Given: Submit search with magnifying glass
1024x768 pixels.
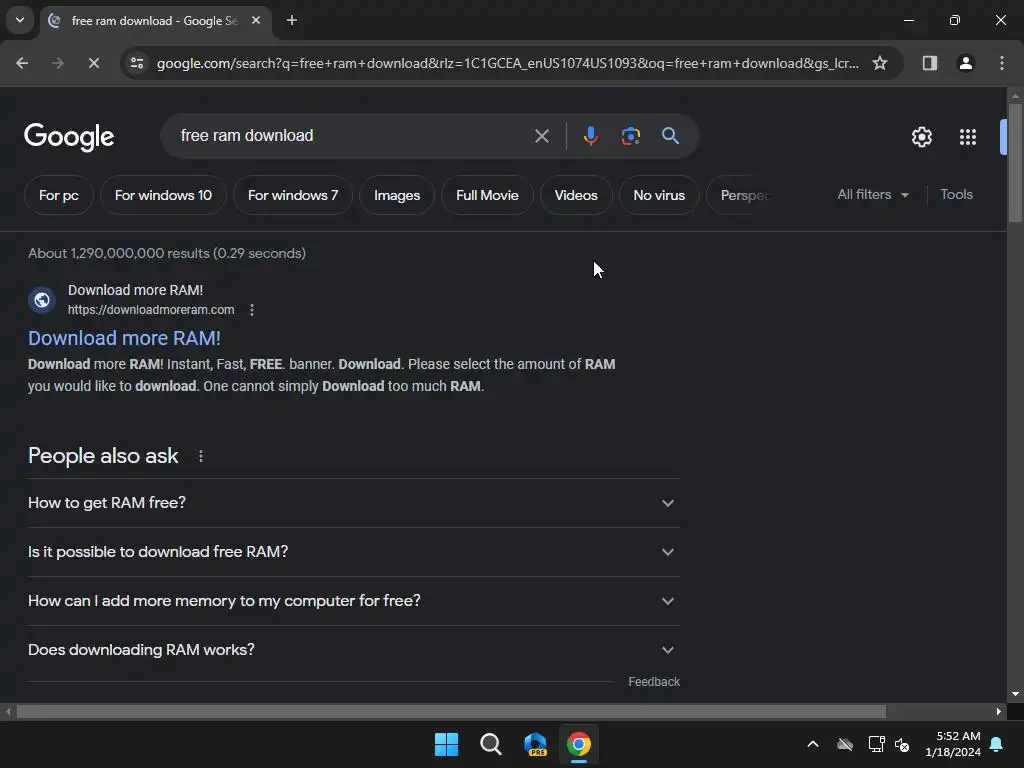Looking at the screenshot, I should pos(670,136).
